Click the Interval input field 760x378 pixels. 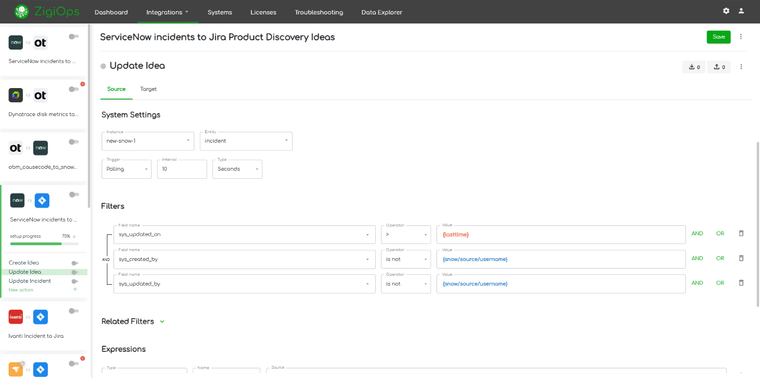click(182, 169)
